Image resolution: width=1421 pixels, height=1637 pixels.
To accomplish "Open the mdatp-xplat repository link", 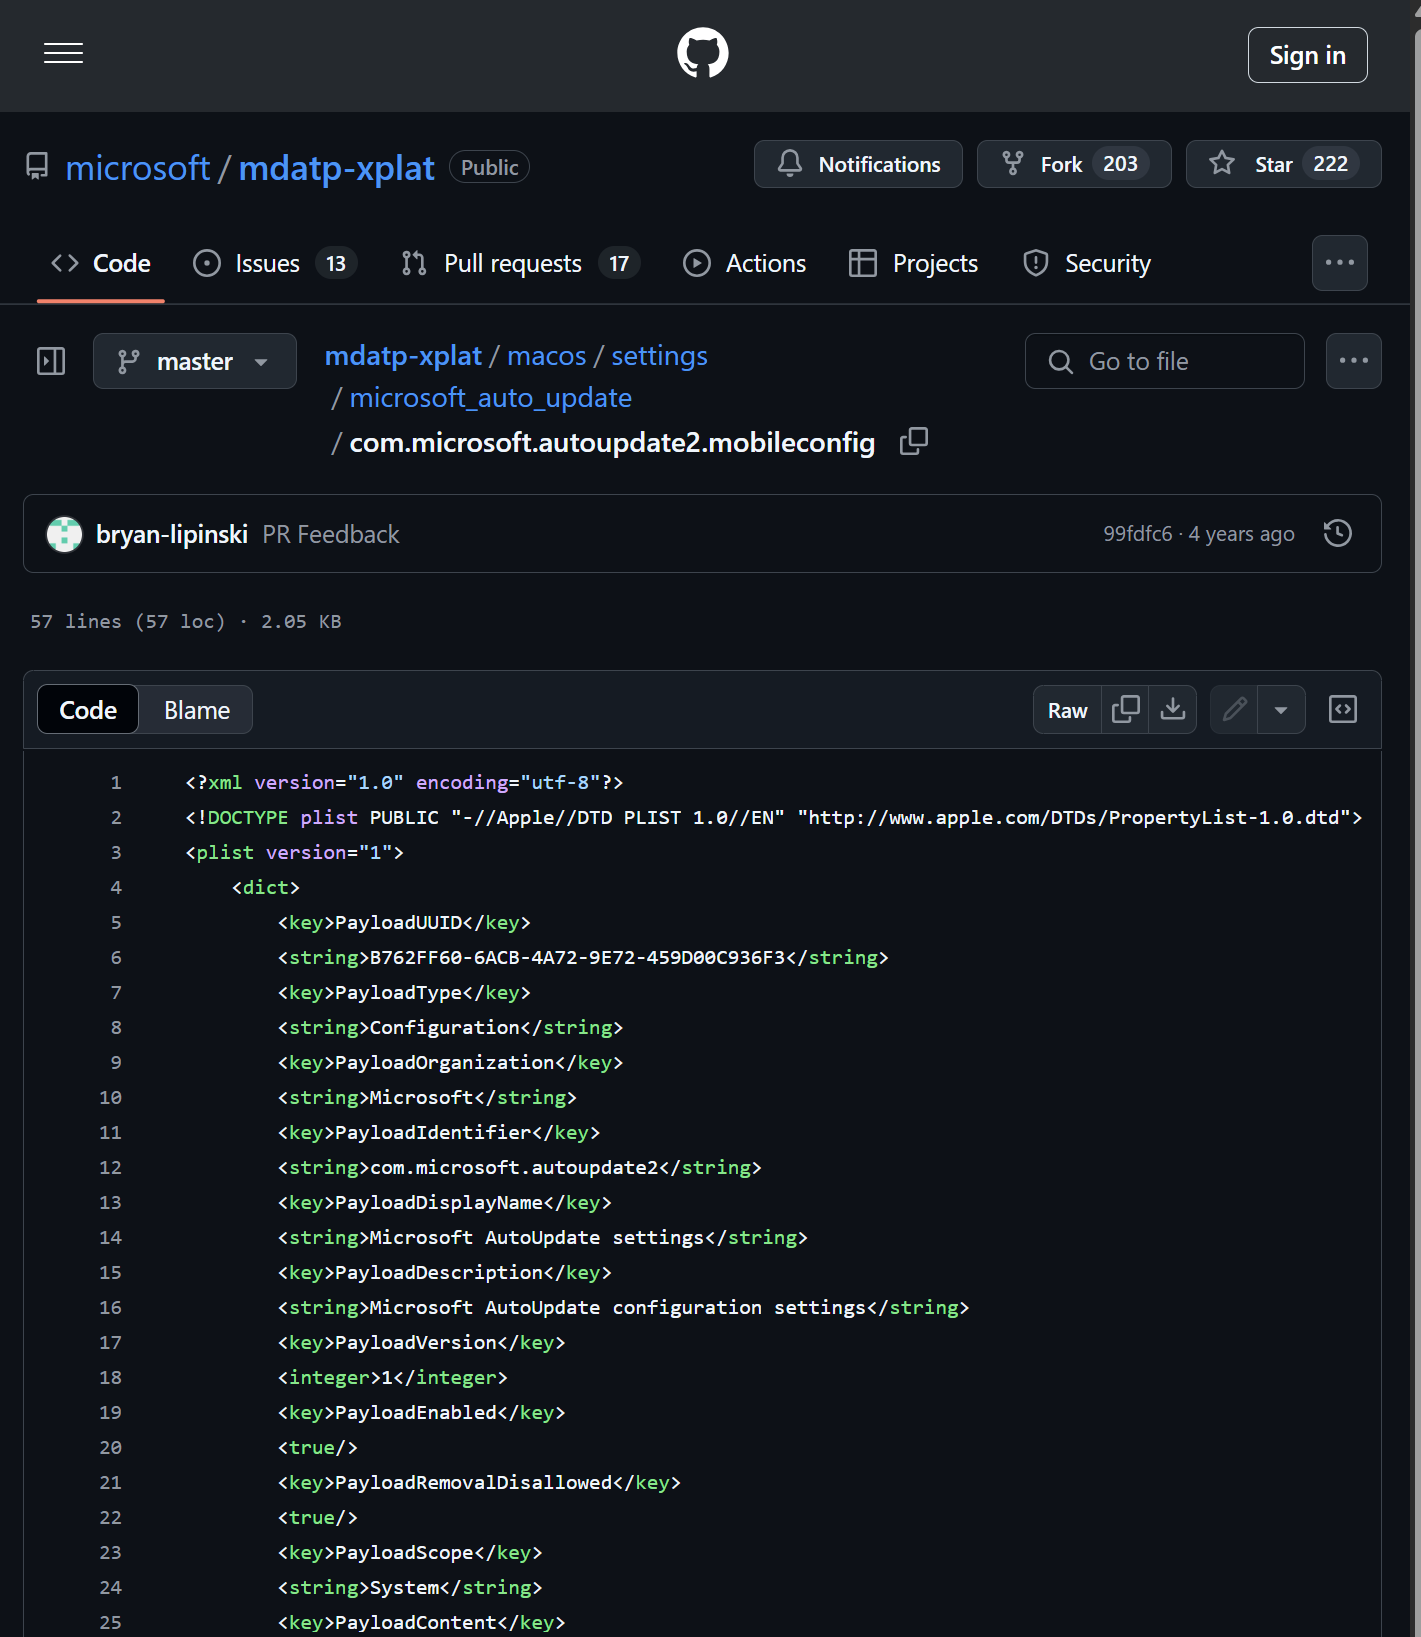I will point(336,167).
